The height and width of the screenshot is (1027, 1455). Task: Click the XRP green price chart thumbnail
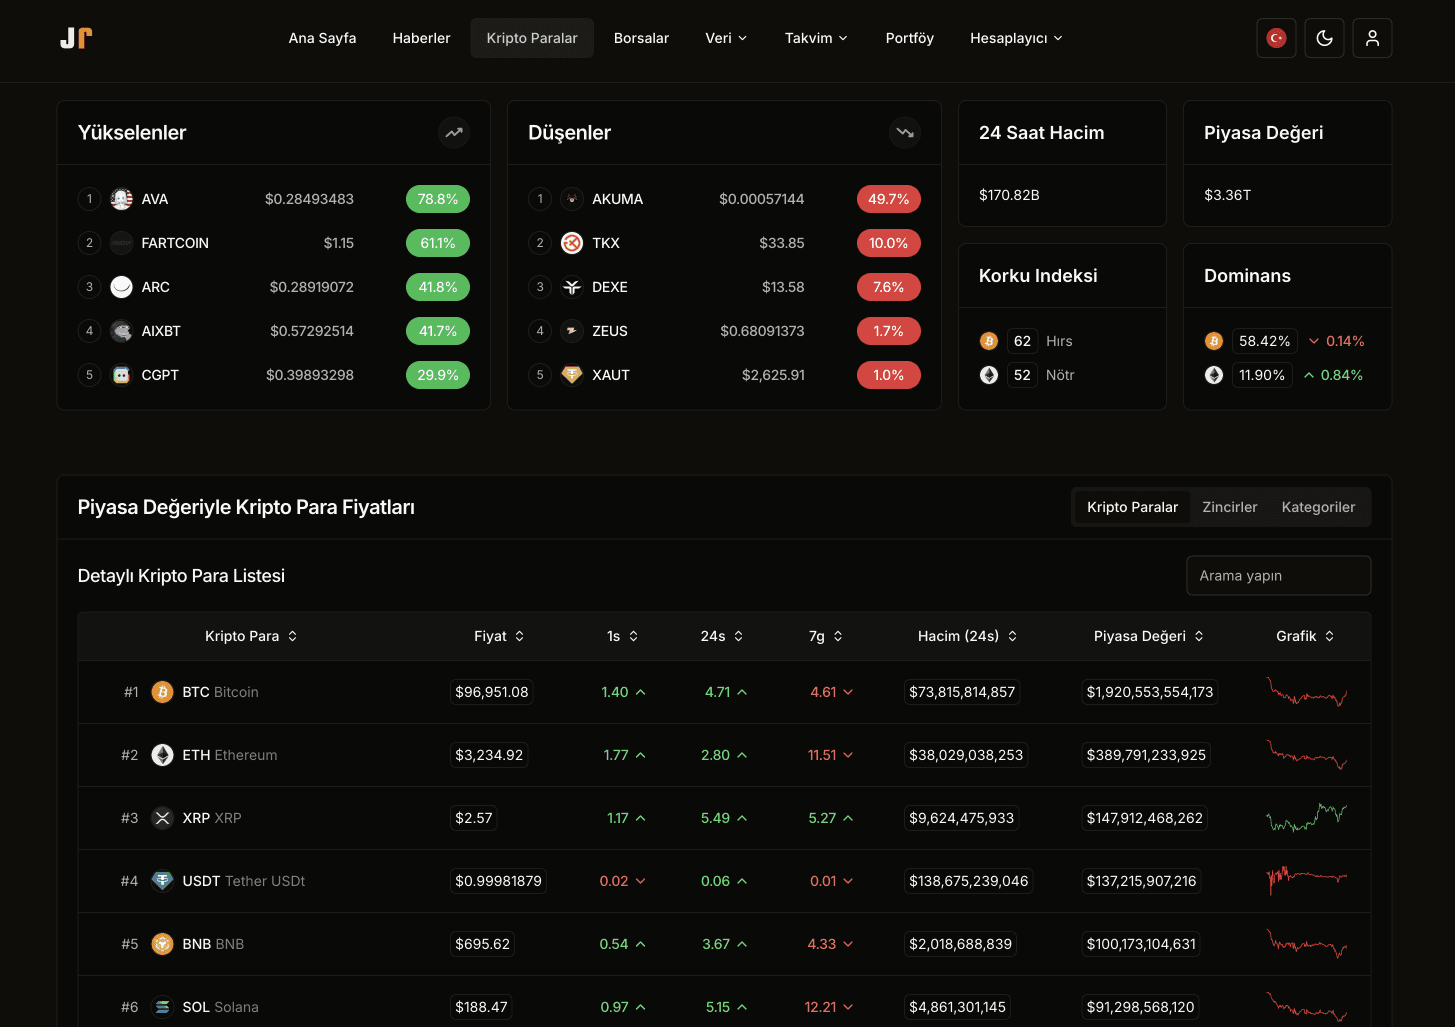click(1306, 818)
